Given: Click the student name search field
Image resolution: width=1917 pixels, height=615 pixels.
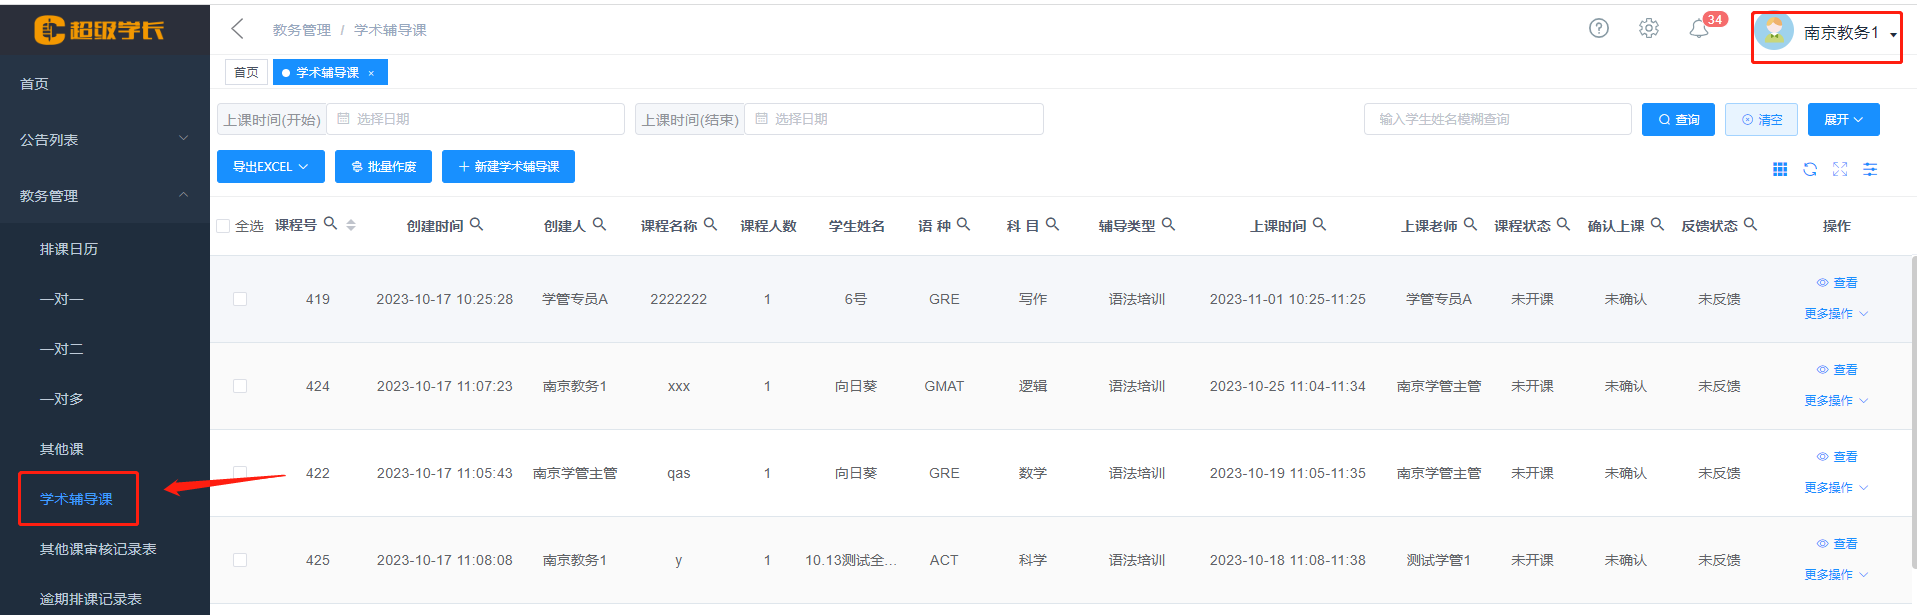Looking at the screenshot, I should [1497, 119].
